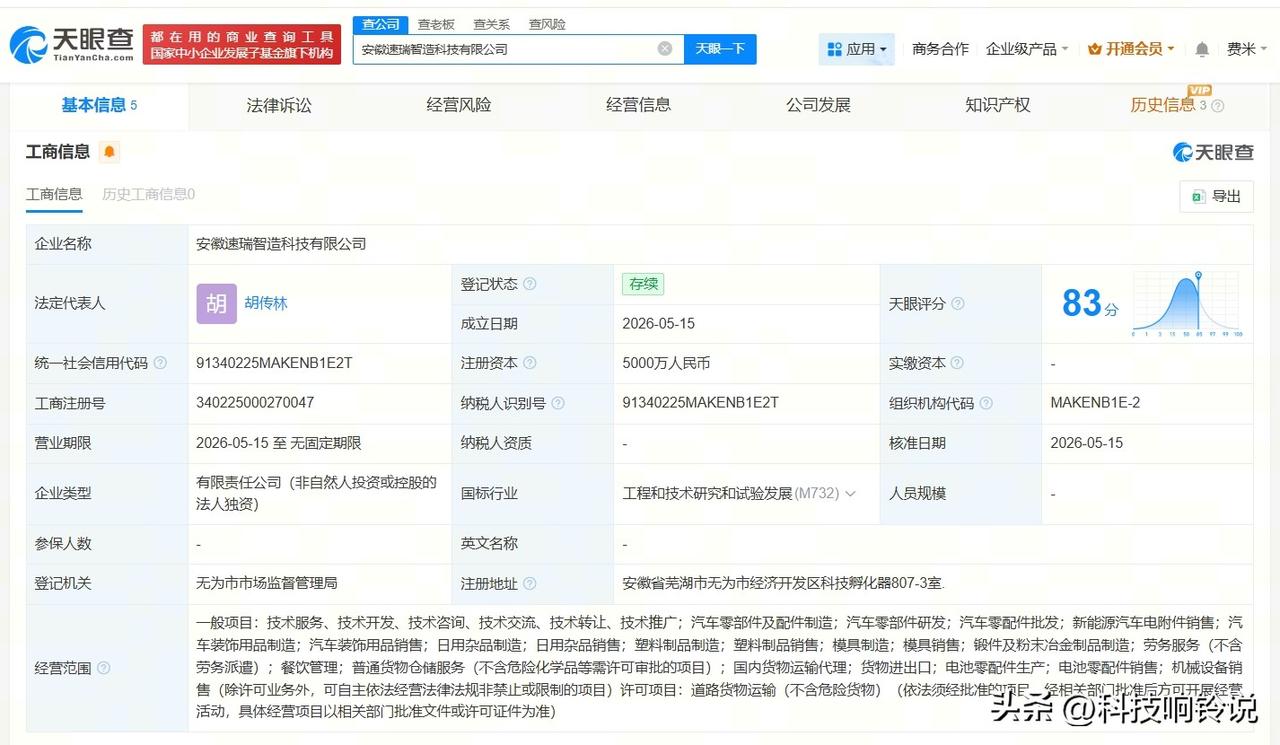The width and height of the screenshot is (1280, 745).
Task: Click the 83分 score value
Action: click(1090, 303)
